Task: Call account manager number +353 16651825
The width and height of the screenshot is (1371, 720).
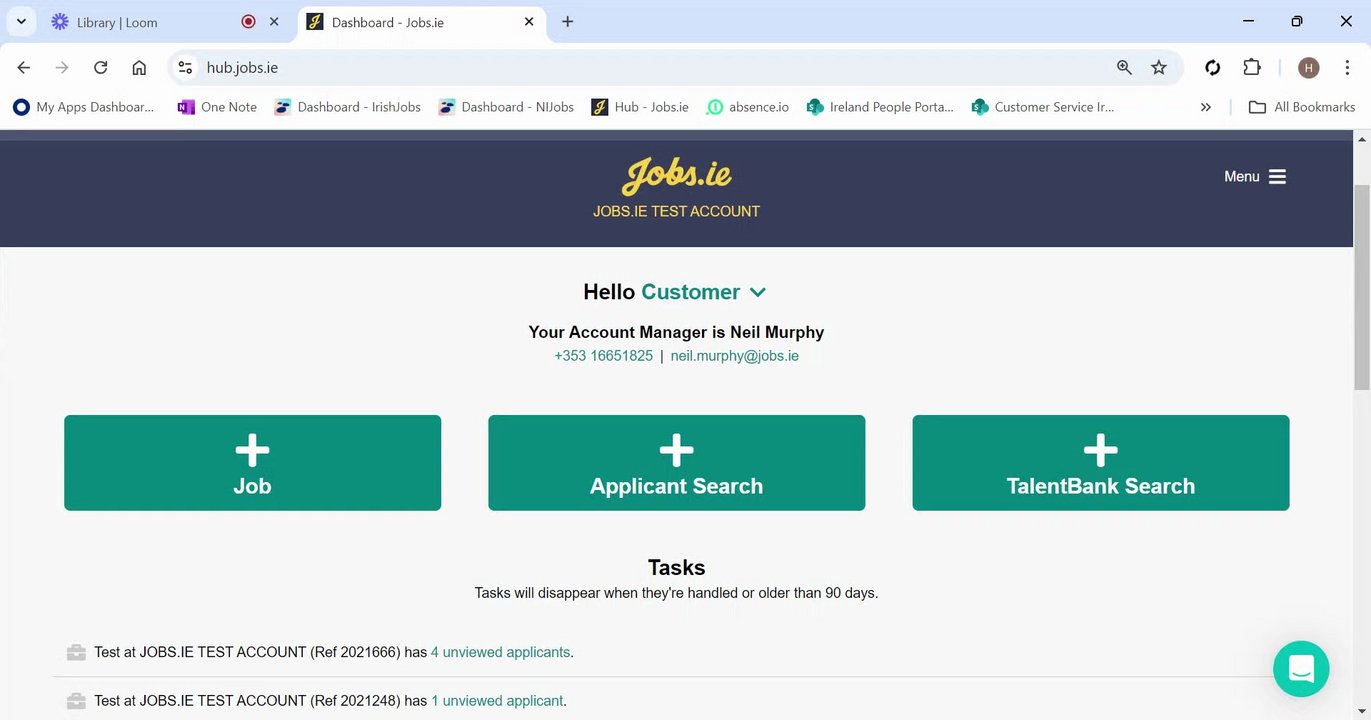Action: click(x=603, y=356)
